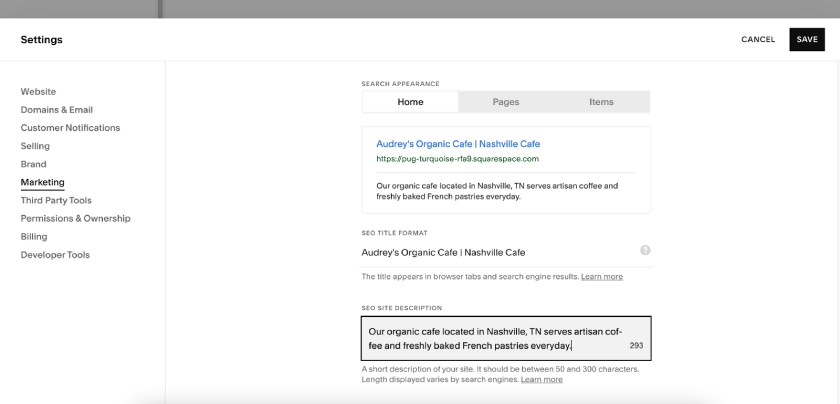Click inside the SEO Site Description text box
Viewport: 840px width, 404px height.
click(506, 339)
